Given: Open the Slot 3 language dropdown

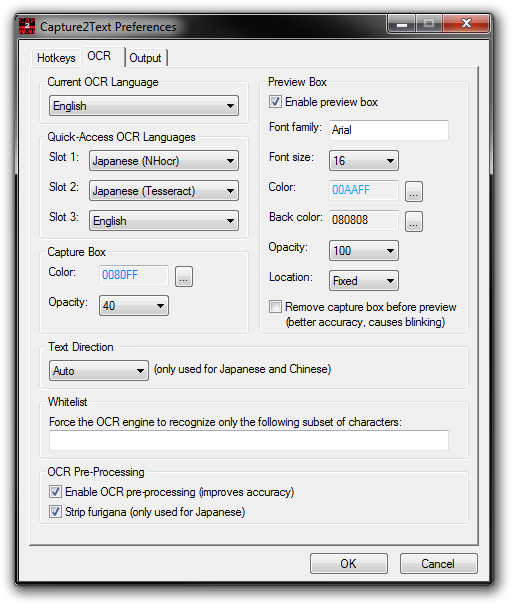Looking at the screenshot, I should [x=164, y=221].
